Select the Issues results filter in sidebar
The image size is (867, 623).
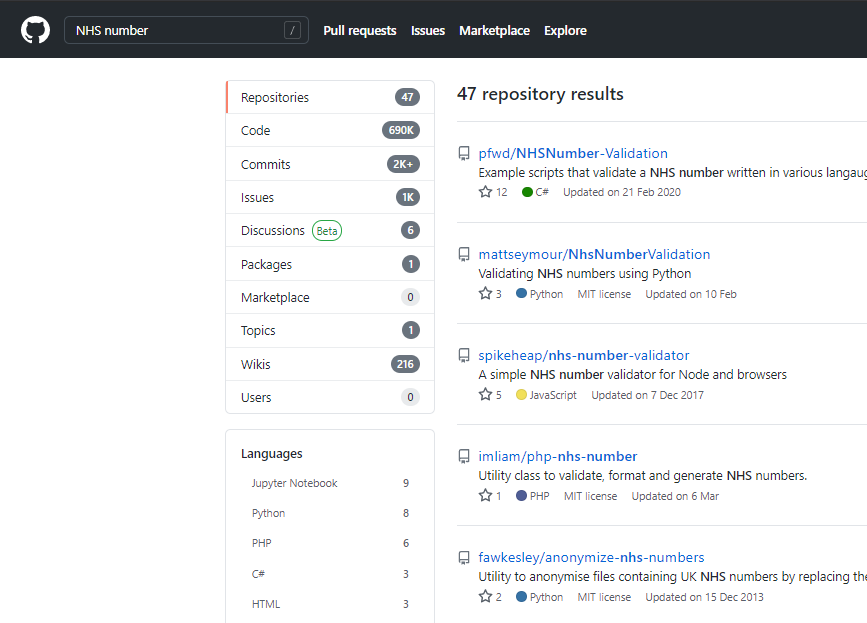[330, 197]
